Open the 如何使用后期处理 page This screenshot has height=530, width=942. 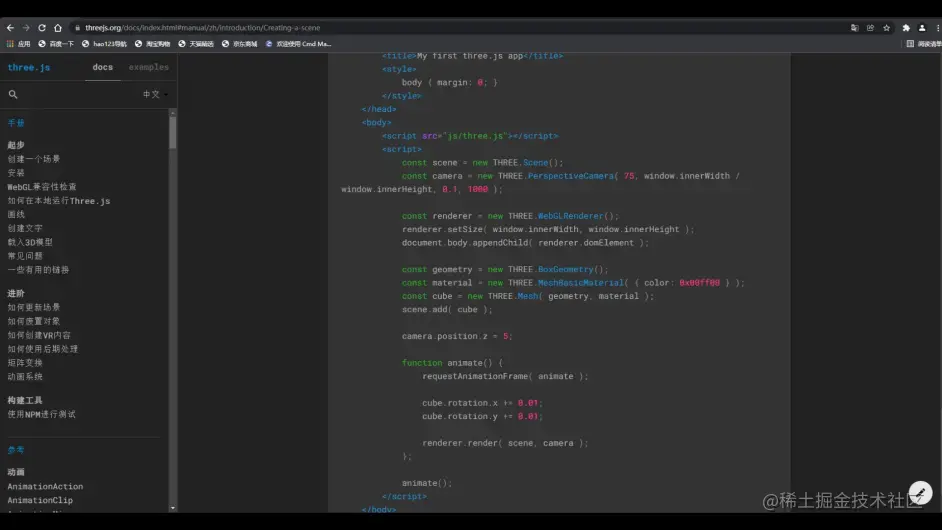point(43,349)
